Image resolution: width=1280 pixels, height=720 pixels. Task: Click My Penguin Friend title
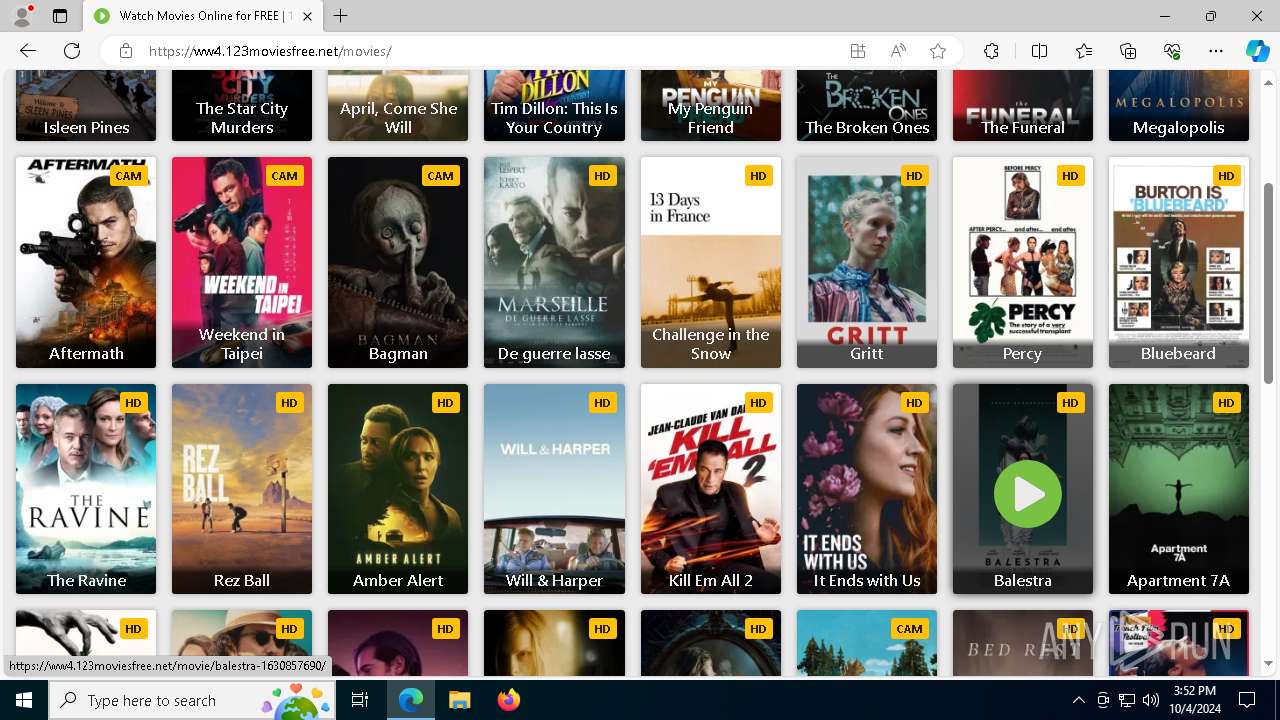click(711, 117)
